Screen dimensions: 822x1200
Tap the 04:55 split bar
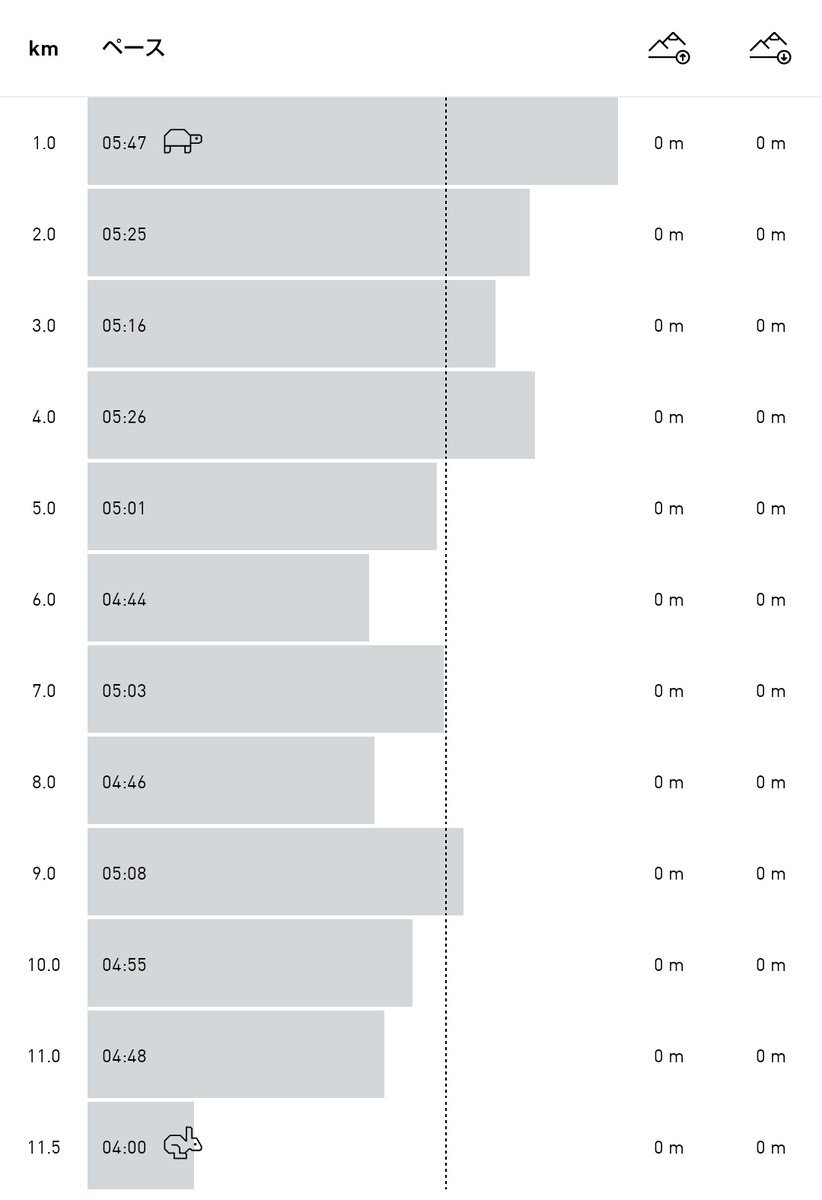pos(250,963)
